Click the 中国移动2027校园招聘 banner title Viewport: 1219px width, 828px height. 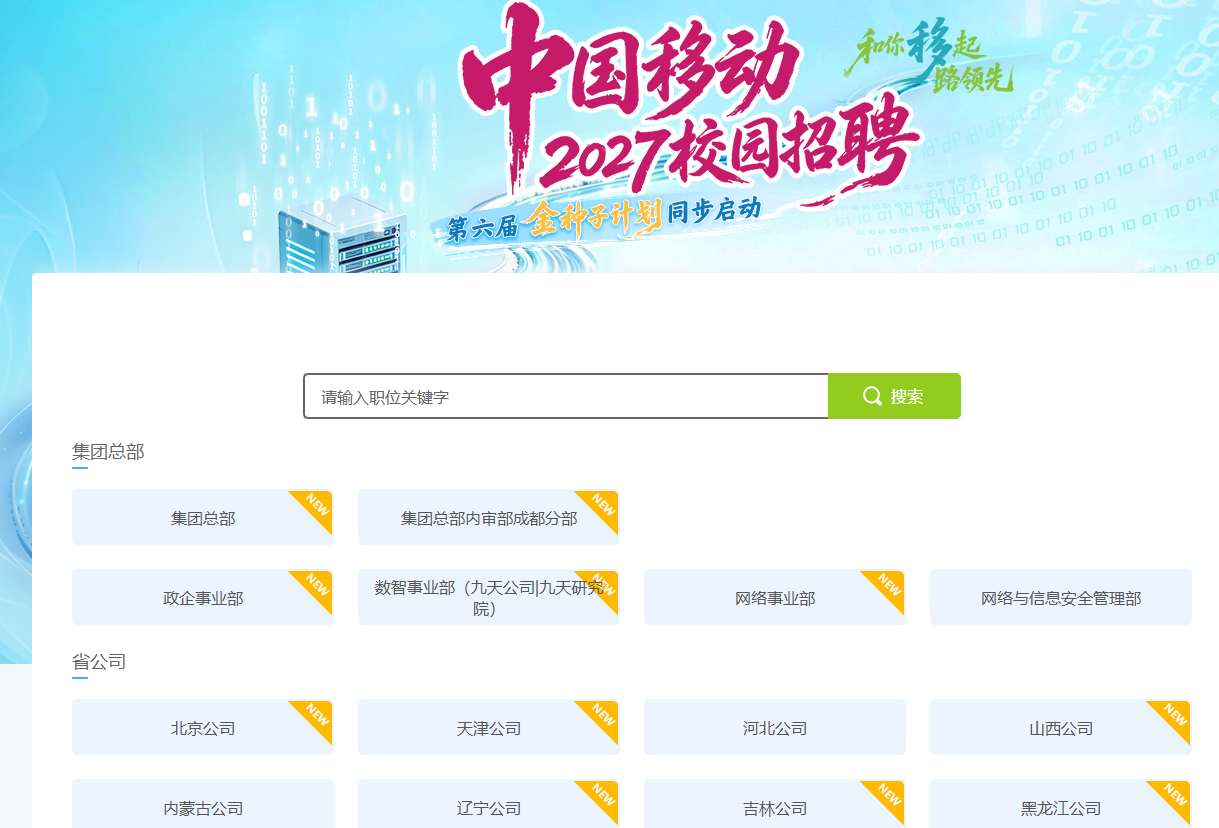point(690,105)
